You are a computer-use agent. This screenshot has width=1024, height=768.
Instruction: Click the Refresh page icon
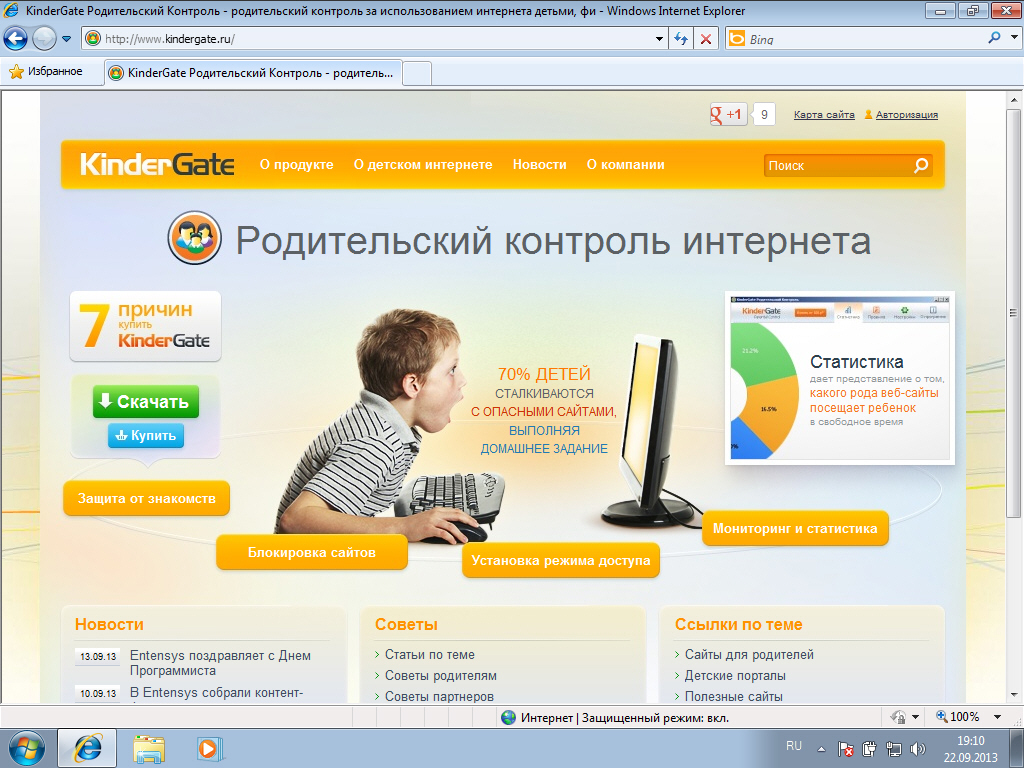click(x=681, y=39)
